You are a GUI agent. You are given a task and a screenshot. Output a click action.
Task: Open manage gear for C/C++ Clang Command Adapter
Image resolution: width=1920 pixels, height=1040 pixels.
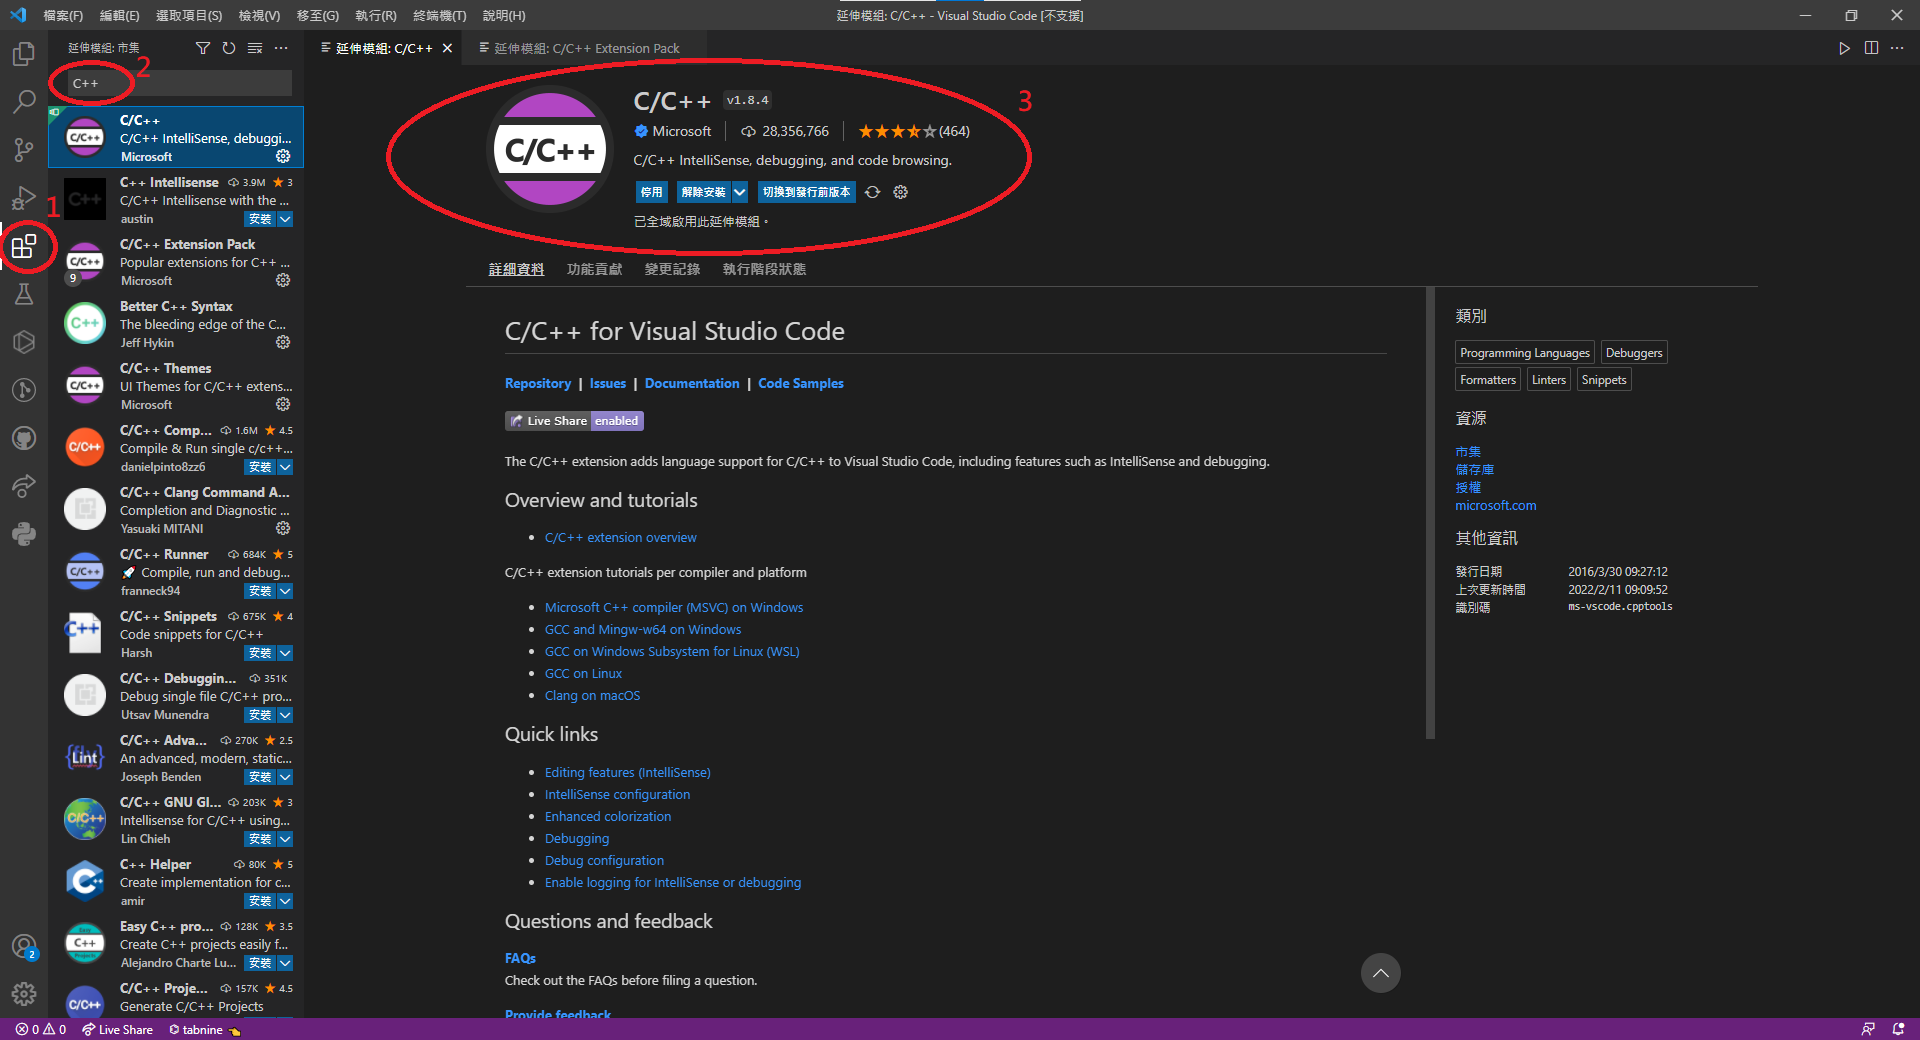tap(283, 528)
